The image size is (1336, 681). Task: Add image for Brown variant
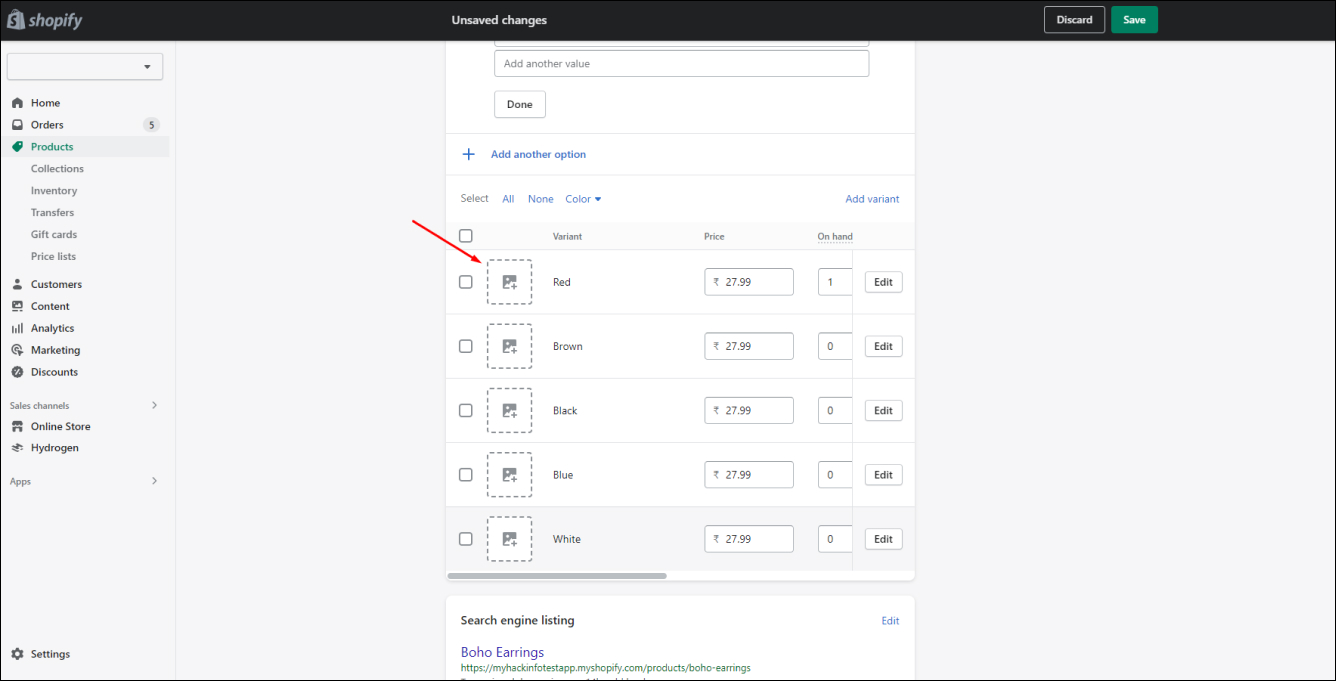click(509, 346)
